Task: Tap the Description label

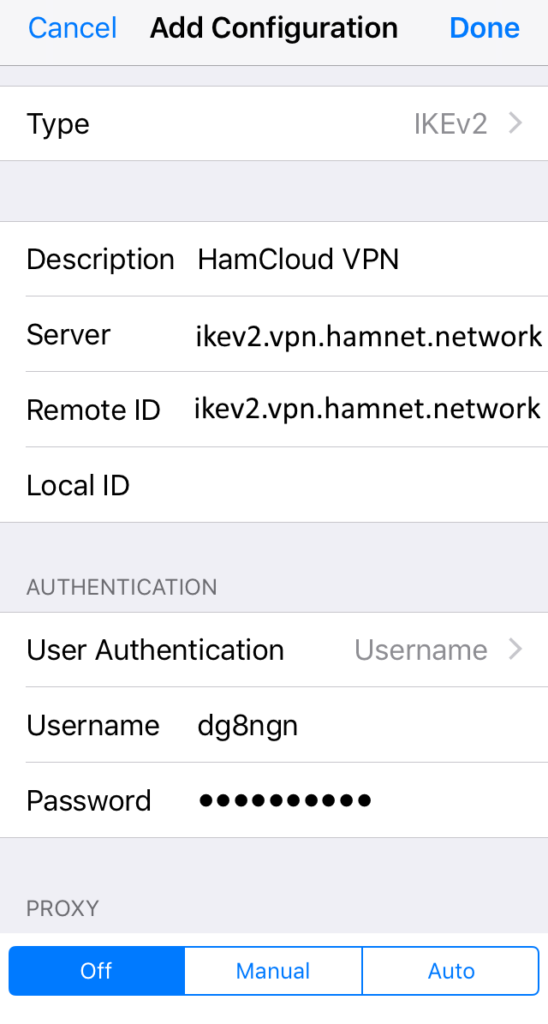Action: 101,260
